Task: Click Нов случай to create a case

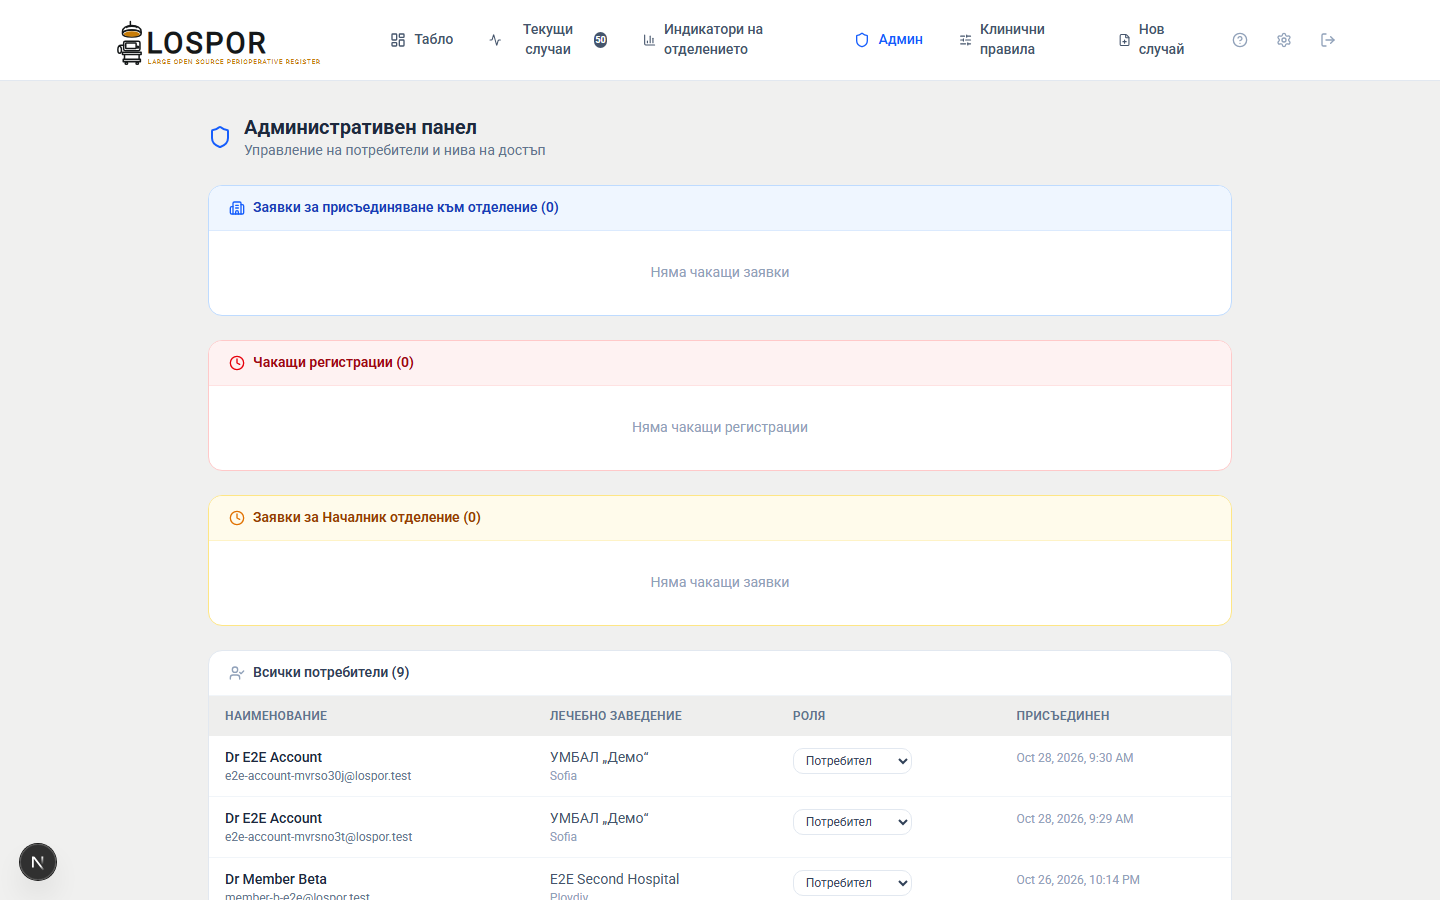Action: point(1161,40)
